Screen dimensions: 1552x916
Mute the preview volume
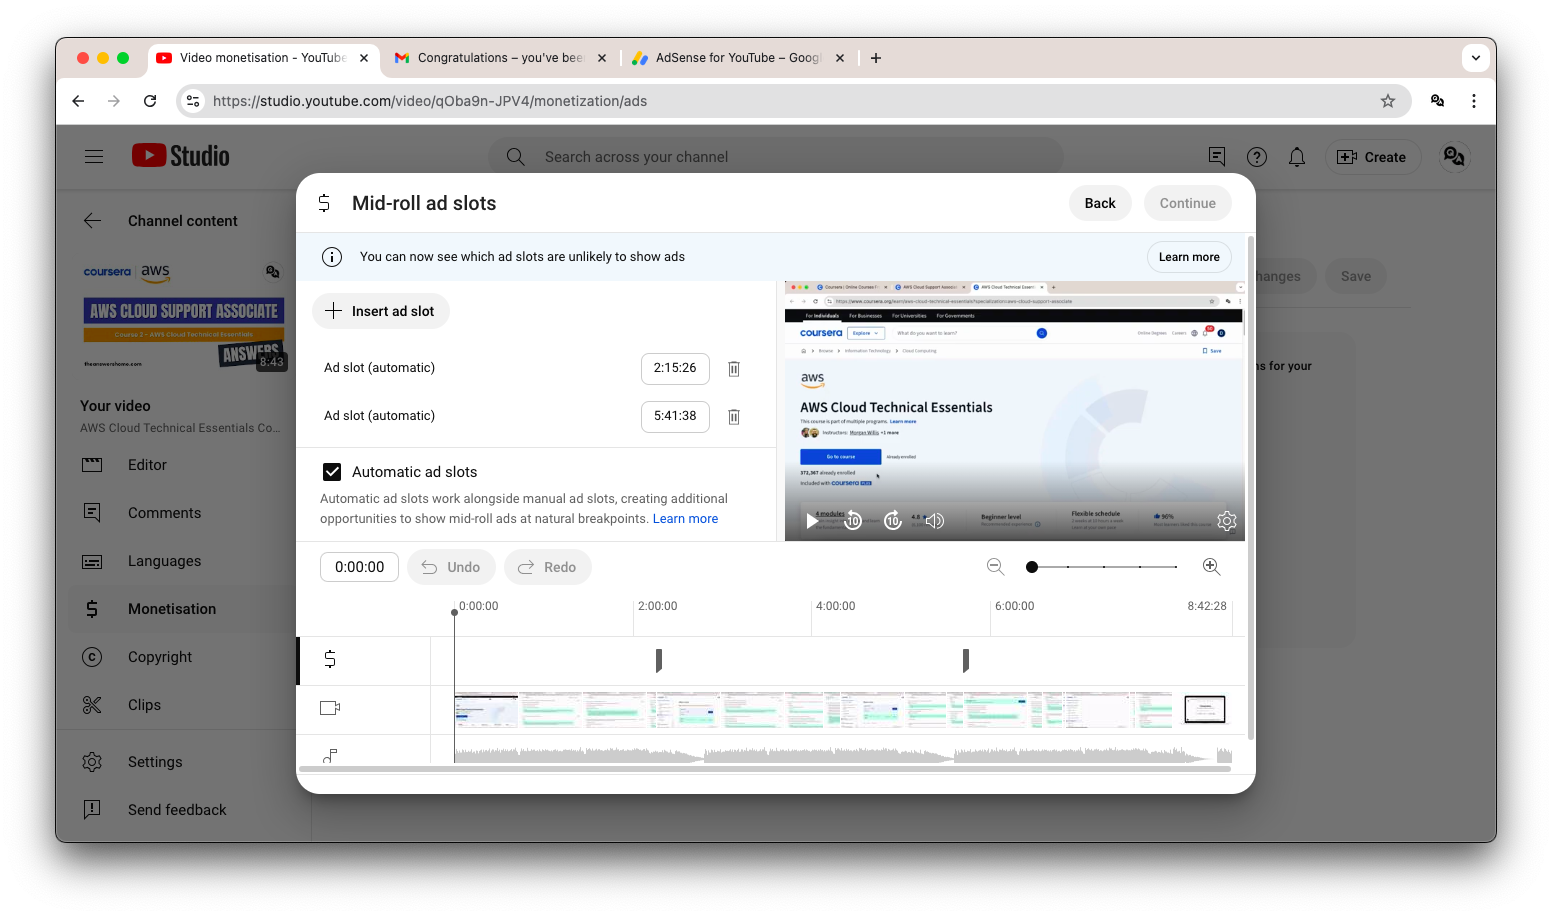pos(934,521)
